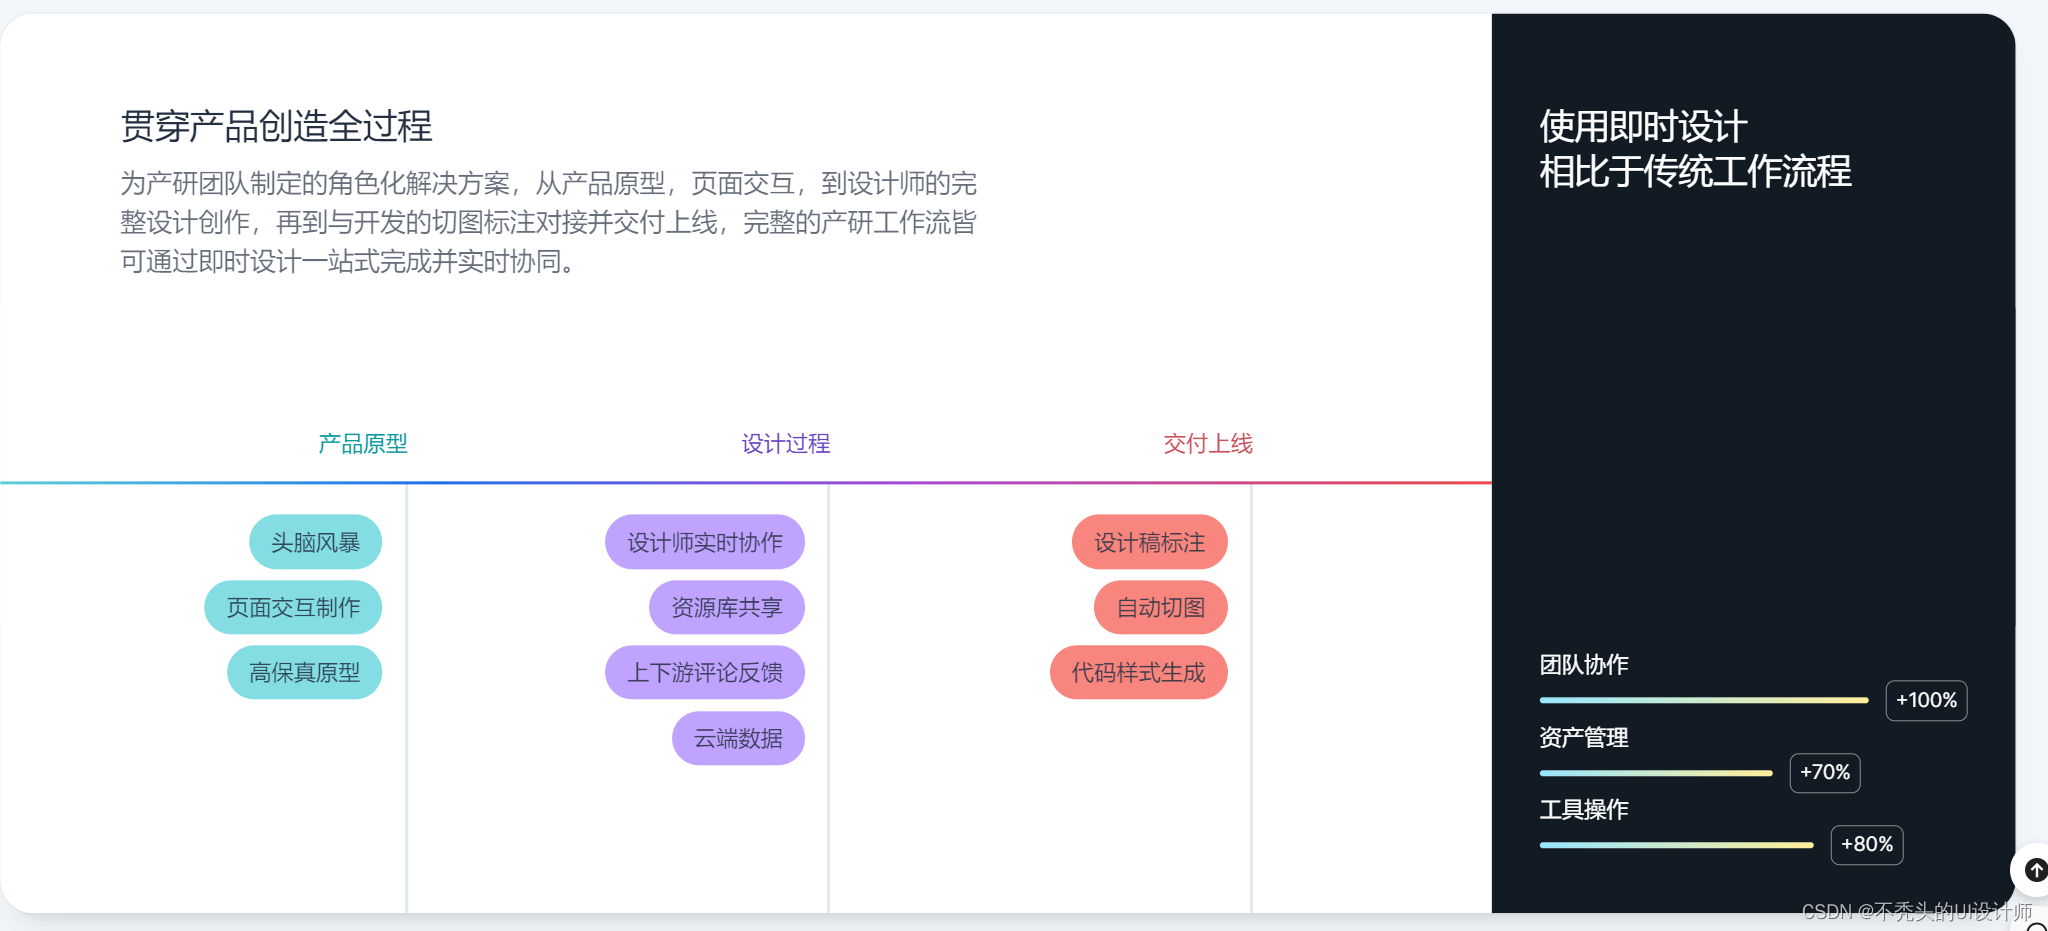This screenshot has width=2048, height=931.
Task: Click the 代码样式生成 pill
Action: [1139, 672]
